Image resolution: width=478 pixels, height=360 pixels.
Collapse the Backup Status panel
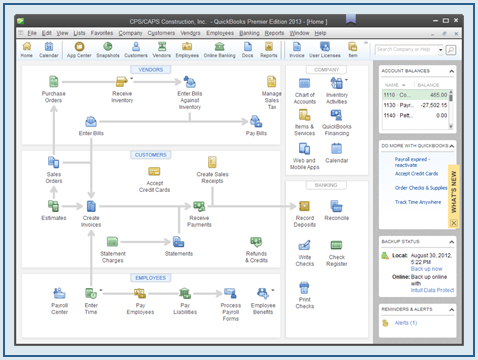click(451, 242)
